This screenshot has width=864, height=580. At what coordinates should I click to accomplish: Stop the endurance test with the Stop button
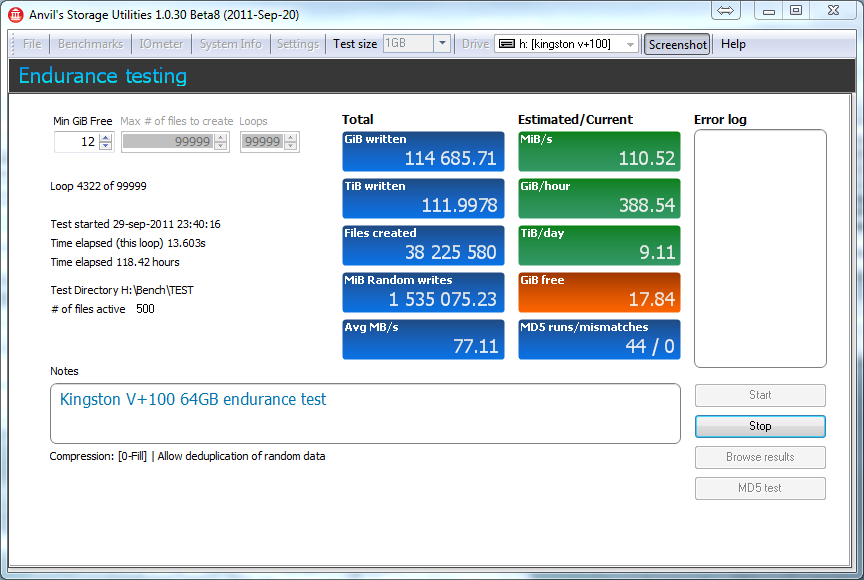tap(760, 426)
